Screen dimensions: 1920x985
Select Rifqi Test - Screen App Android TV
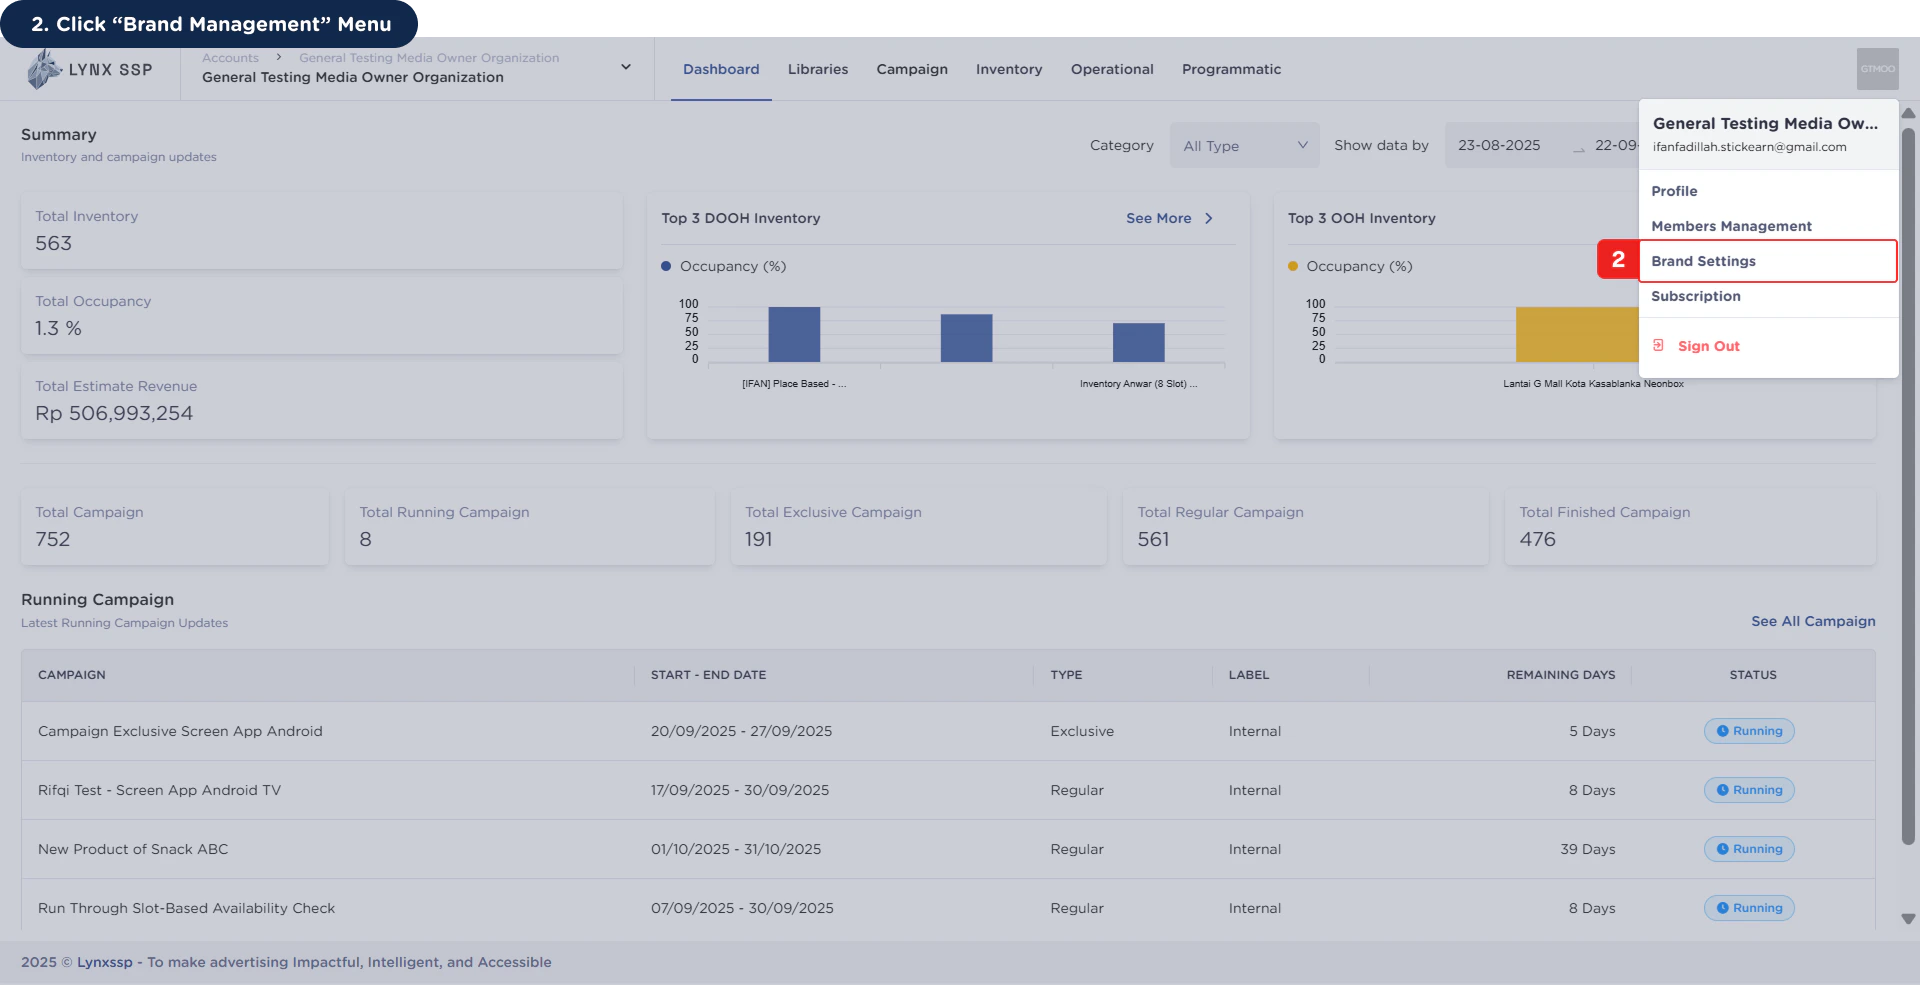click(x=948, y=790)
